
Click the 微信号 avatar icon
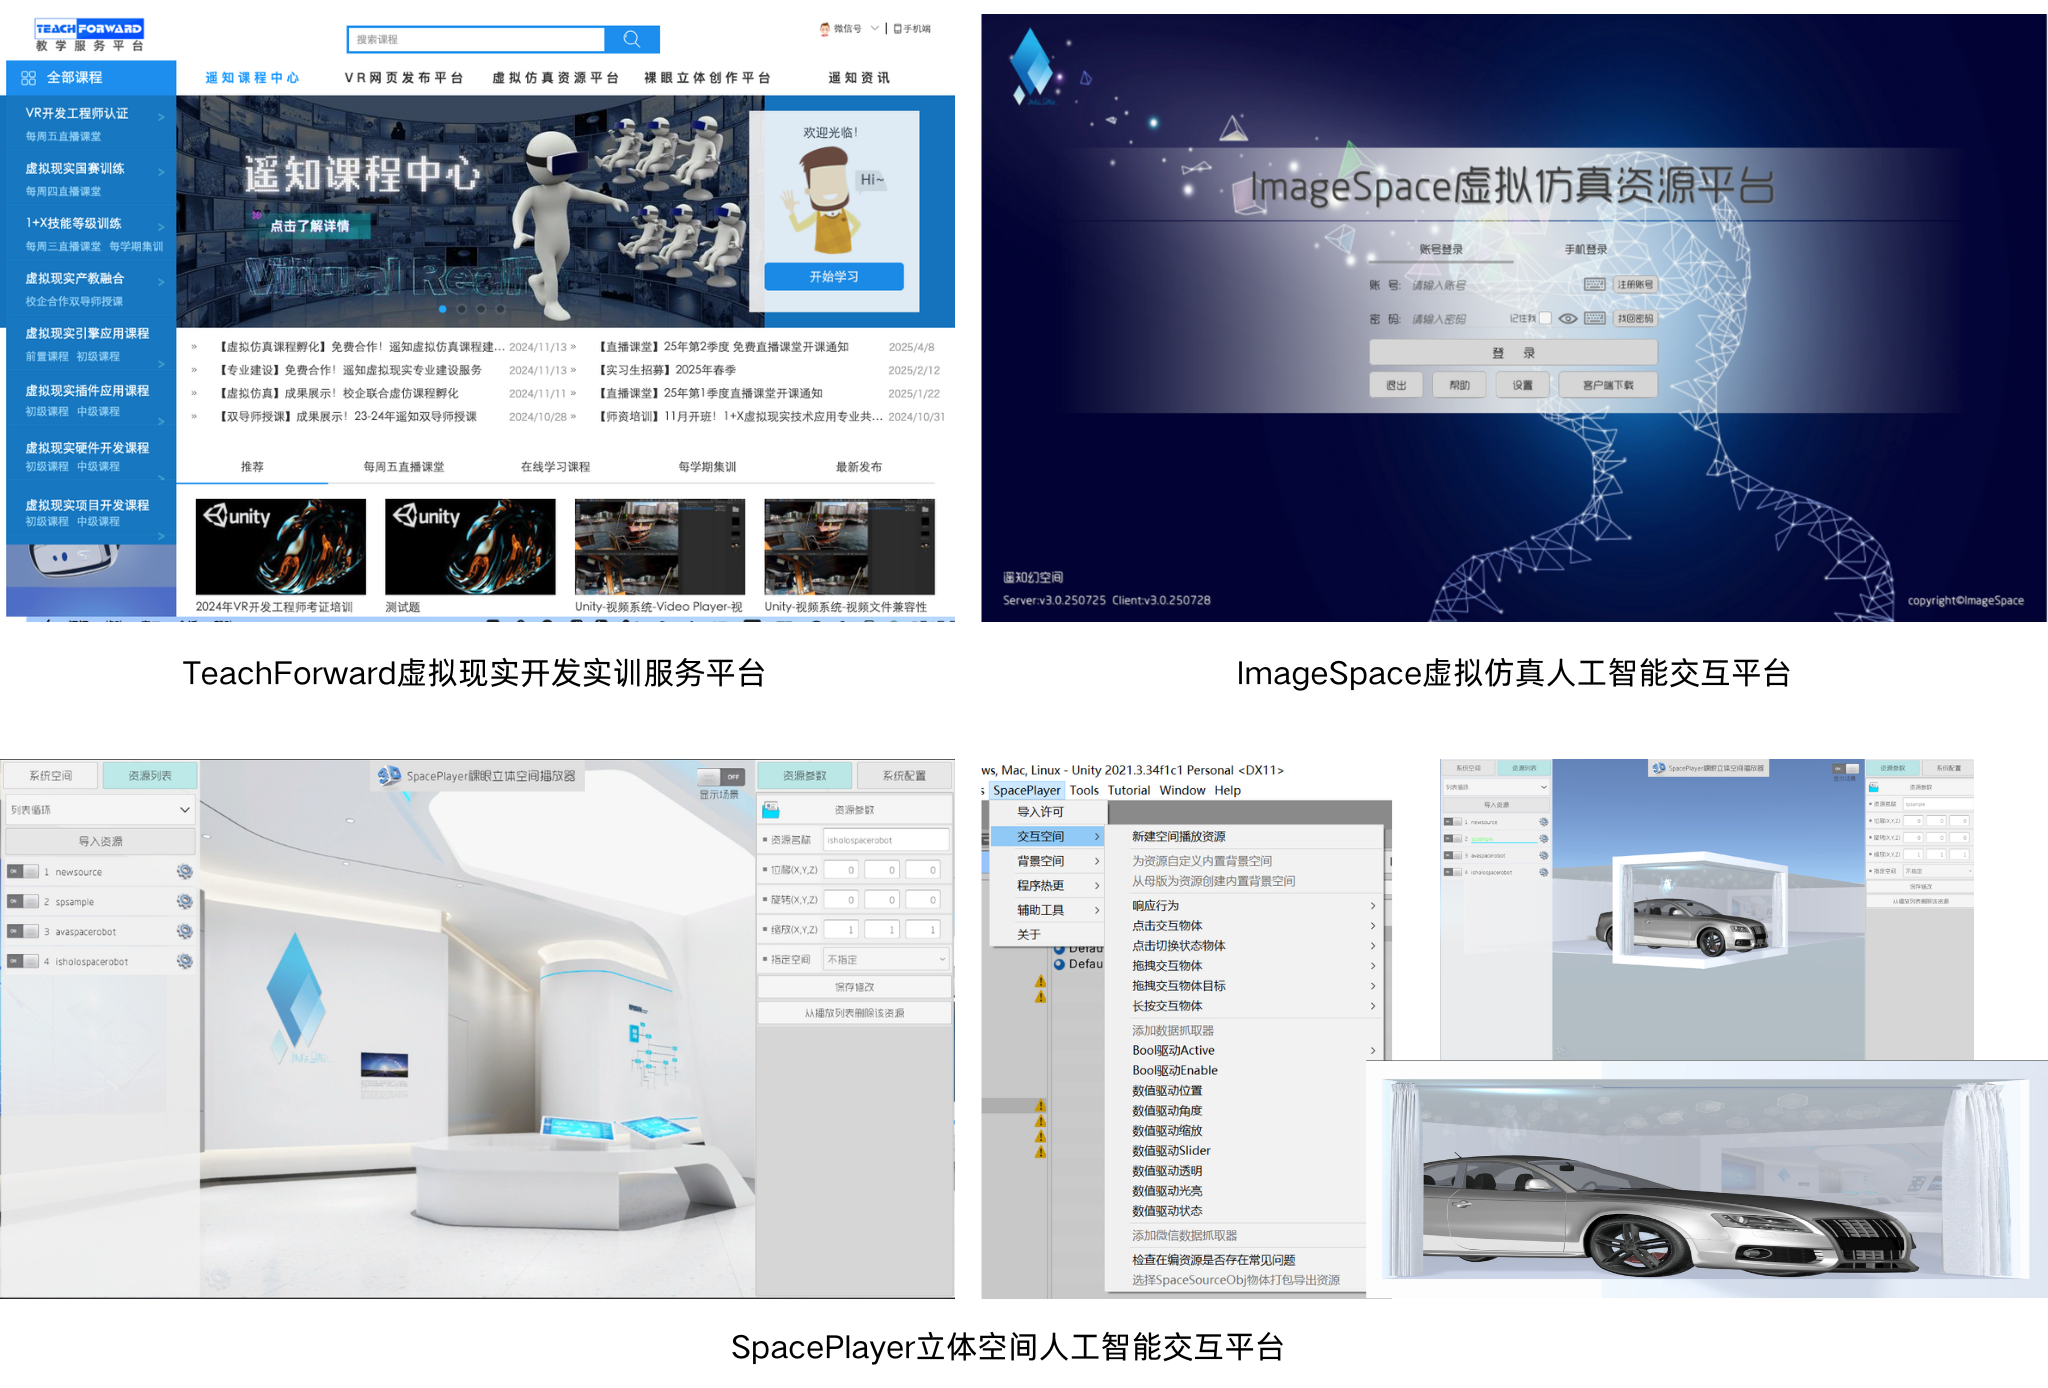824,29
